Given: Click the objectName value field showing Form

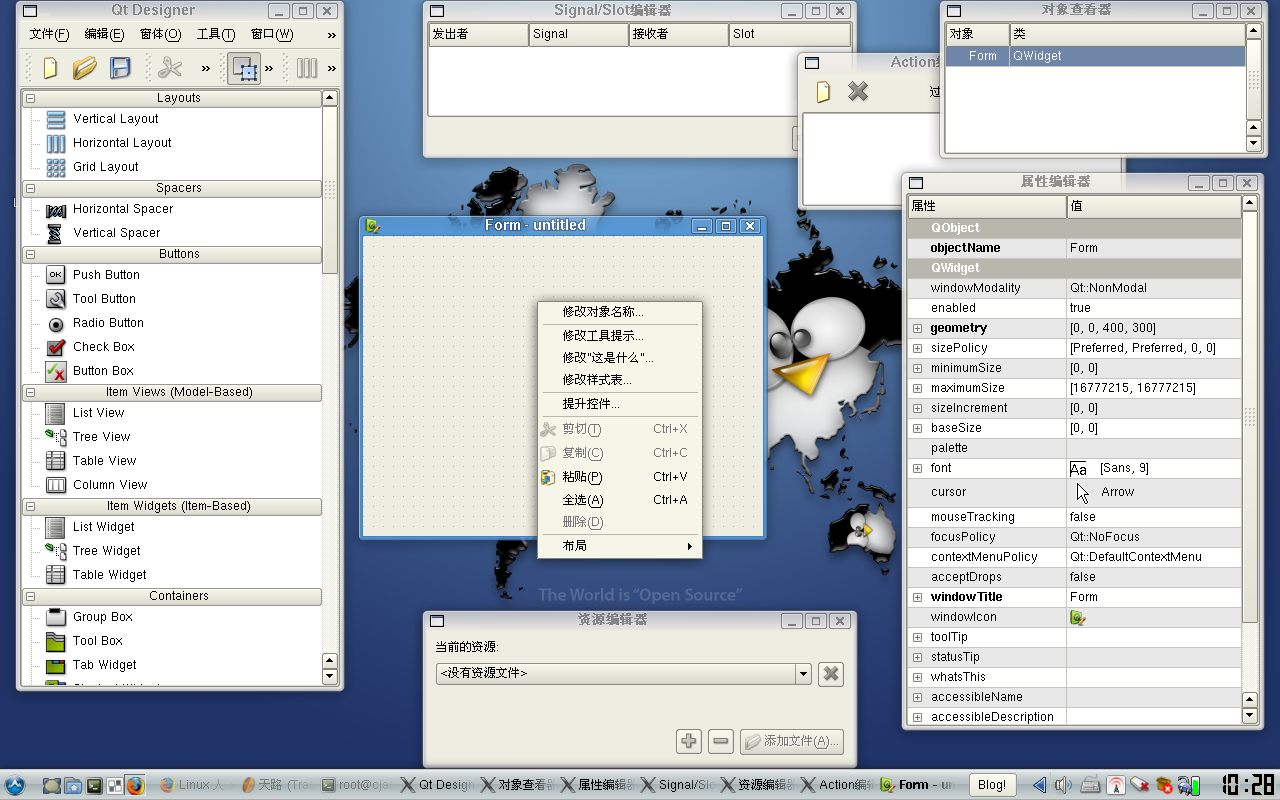Looking at the screenshot, I should [1153, 248].
